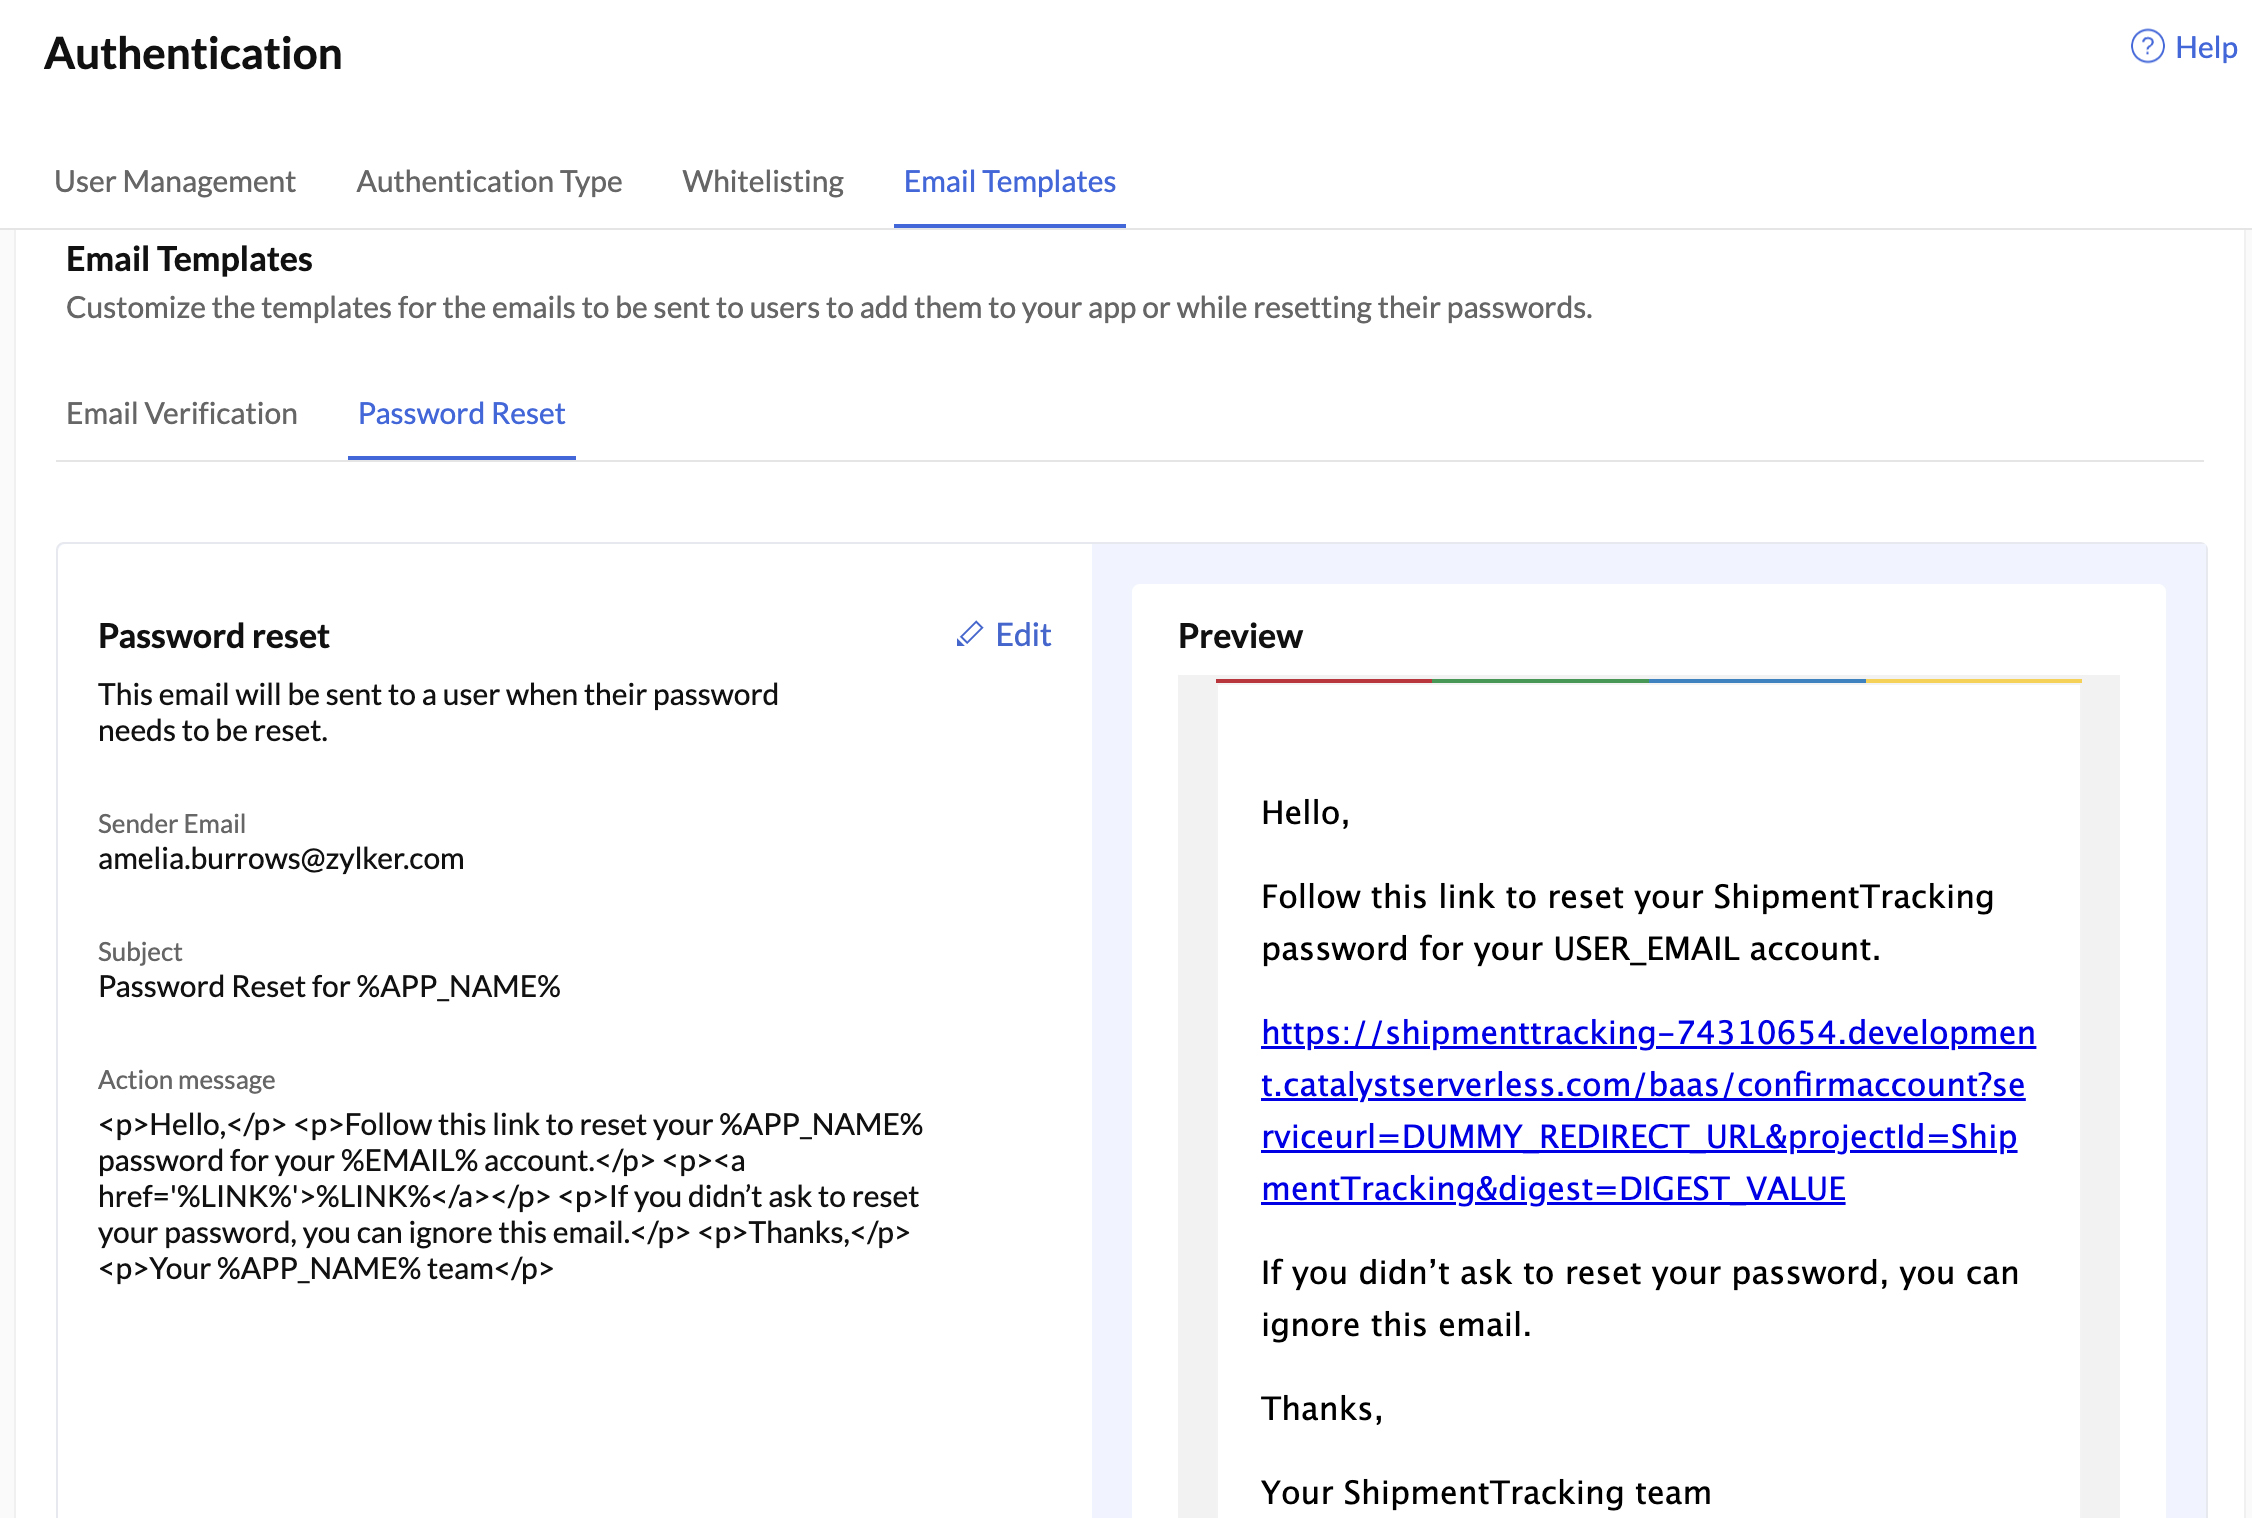Screen dimensions: 2252x1518
Task: Select the Password Reset tab
Action: tap(461, 413)
